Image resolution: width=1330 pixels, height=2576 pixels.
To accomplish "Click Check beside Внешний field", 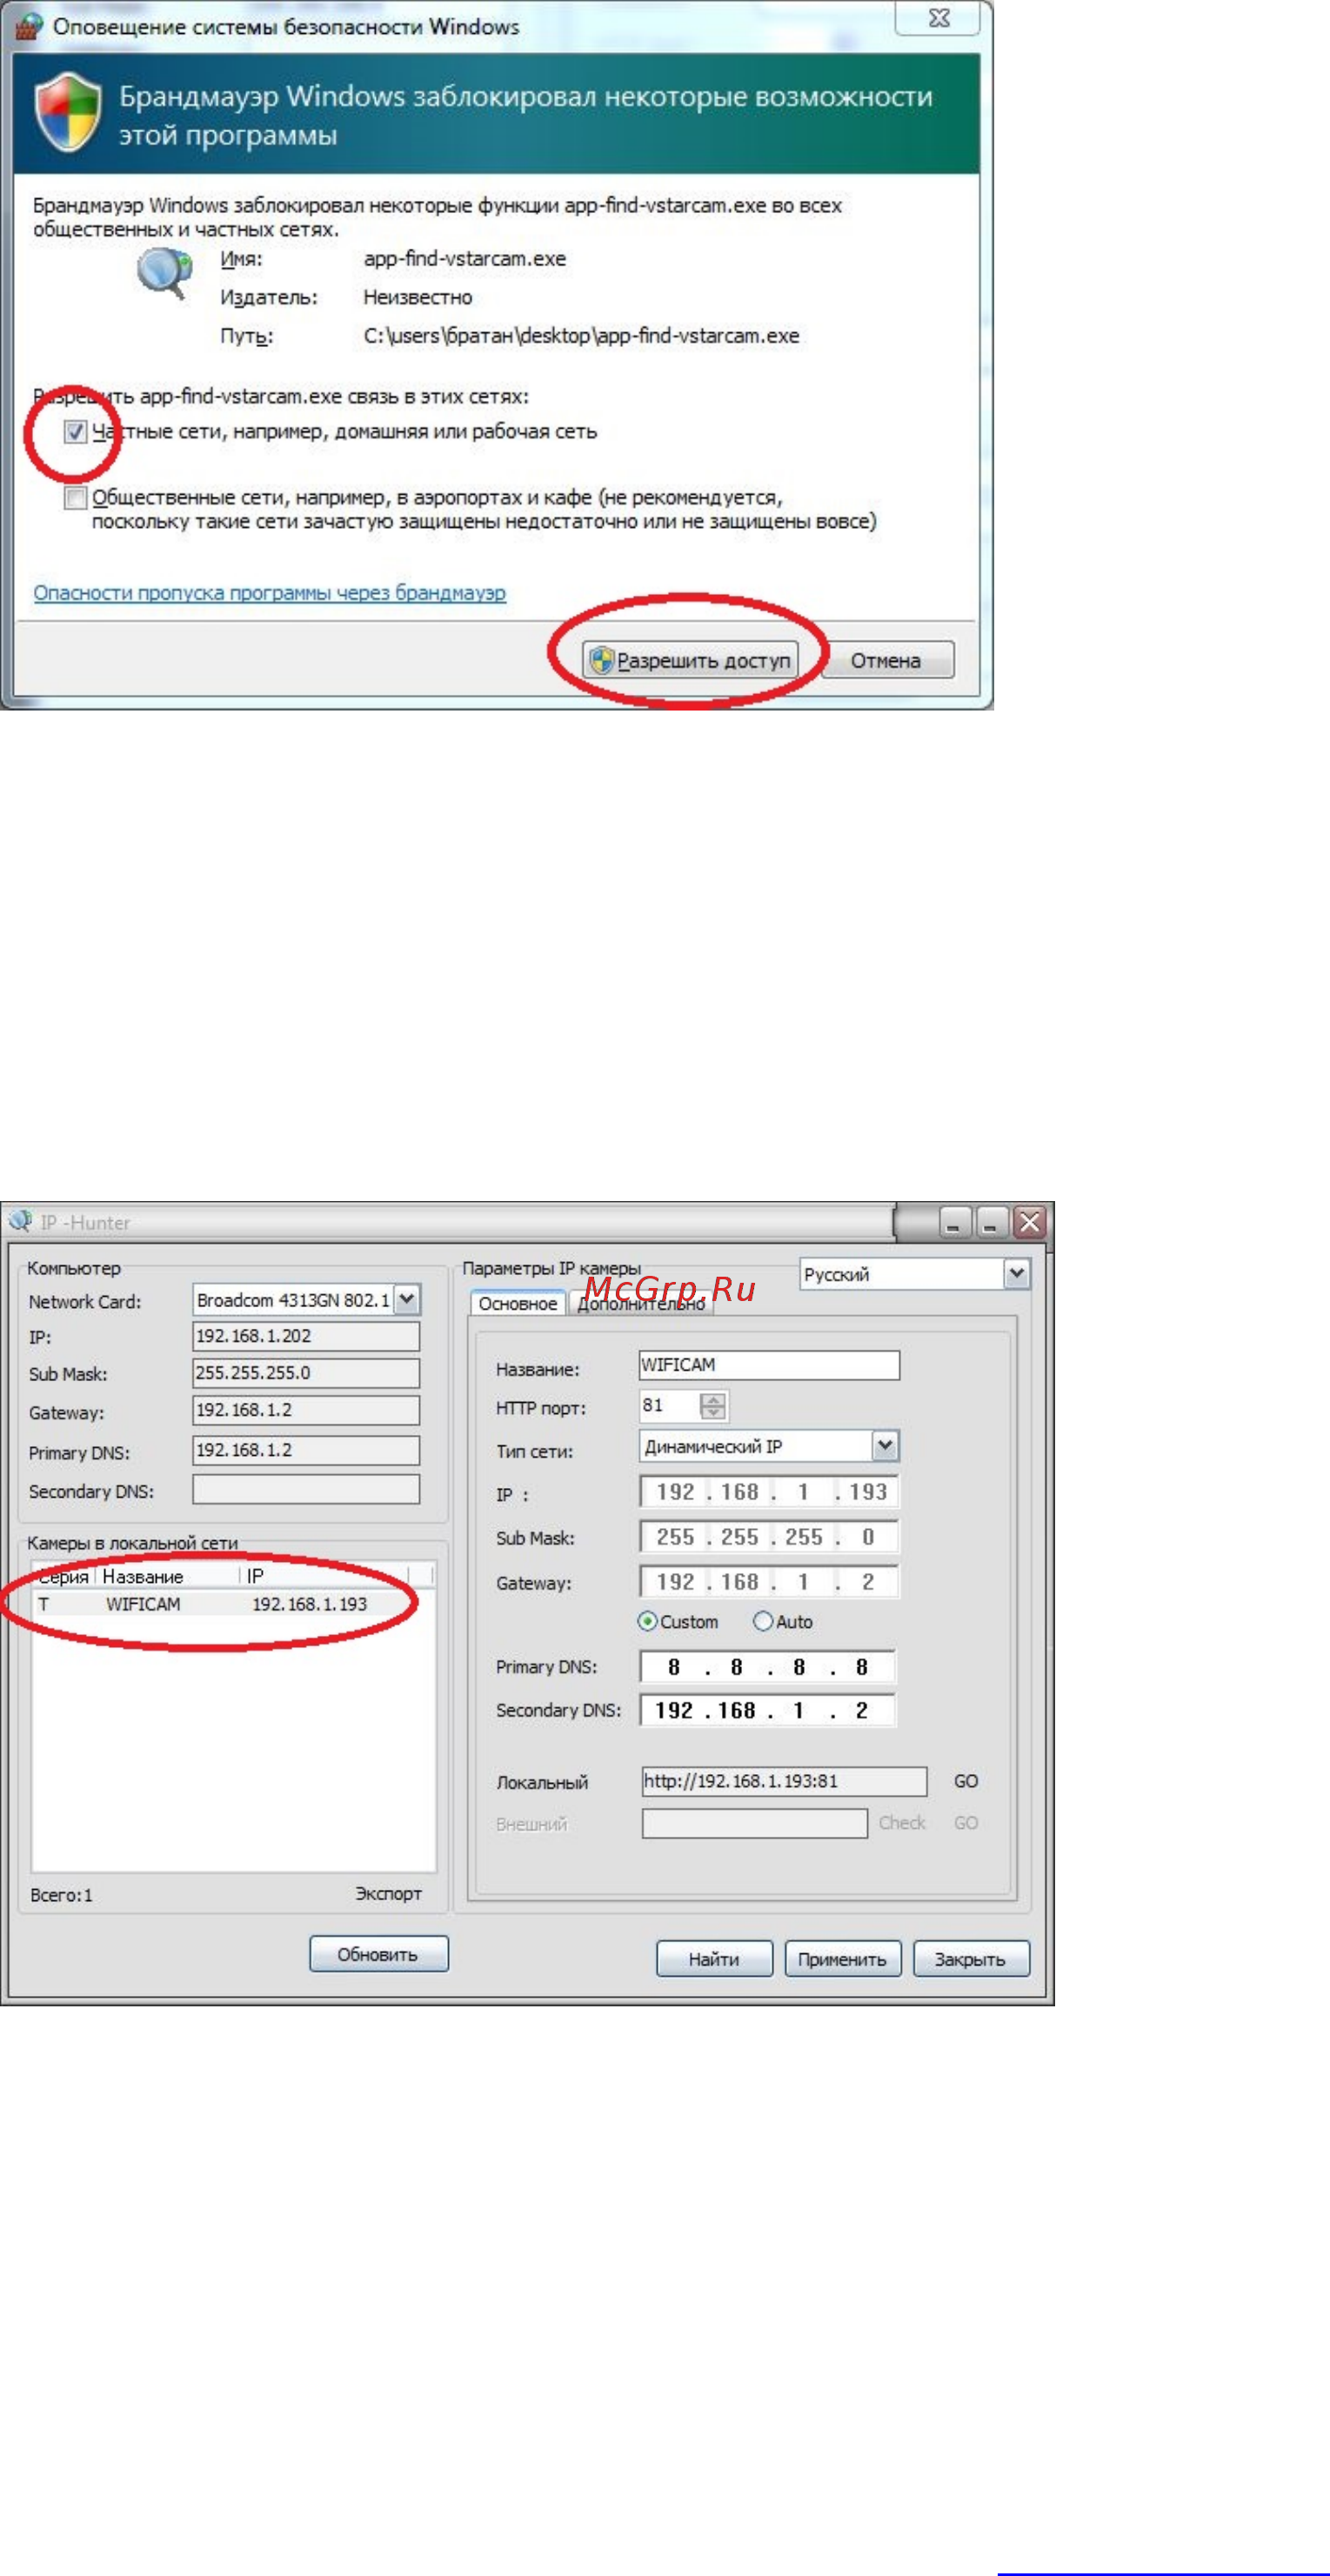I will (x=902, y=1823).
